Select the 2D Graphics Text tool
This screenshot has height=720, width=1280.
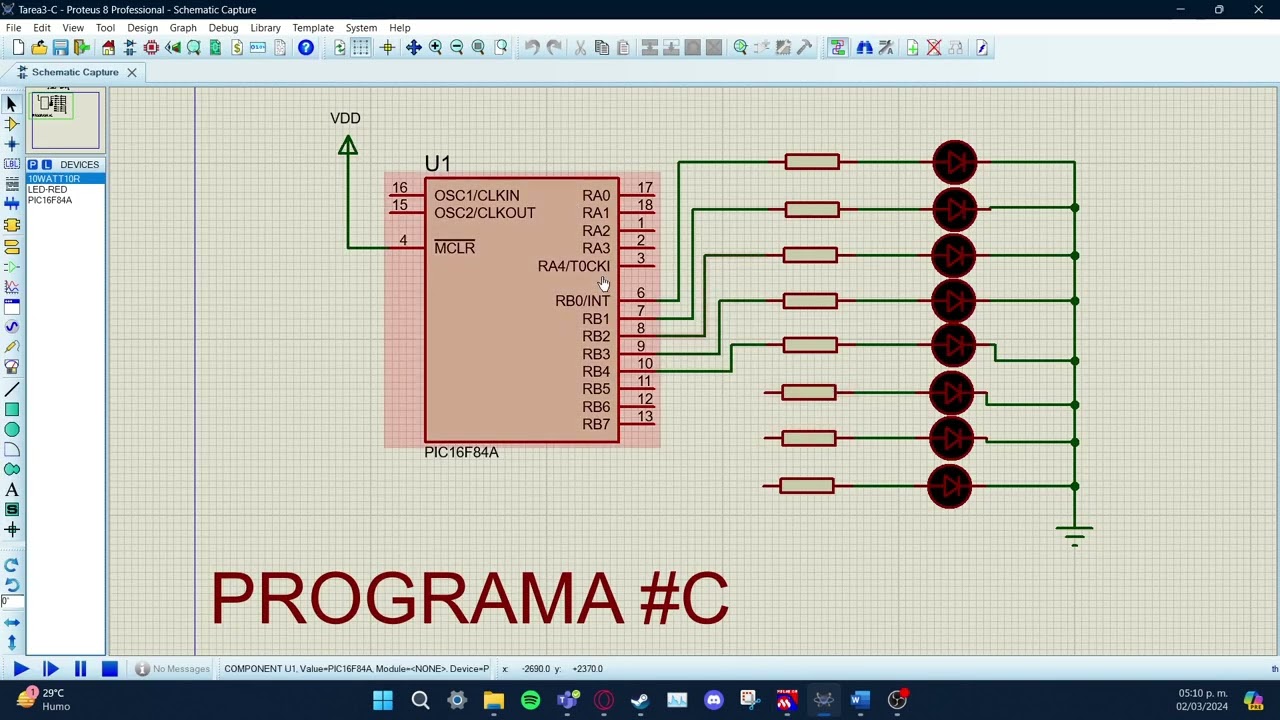[x=12, y=490]
